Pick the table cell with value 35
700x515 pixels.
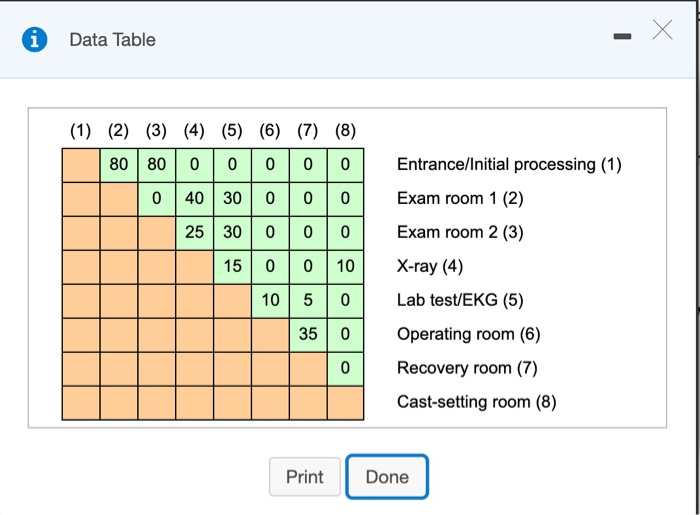tap(307, 335)
